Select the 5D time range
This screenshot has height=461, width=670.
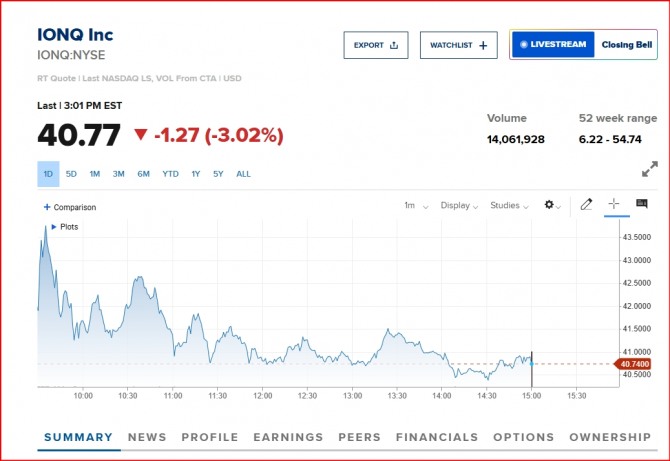pos(71,174)
